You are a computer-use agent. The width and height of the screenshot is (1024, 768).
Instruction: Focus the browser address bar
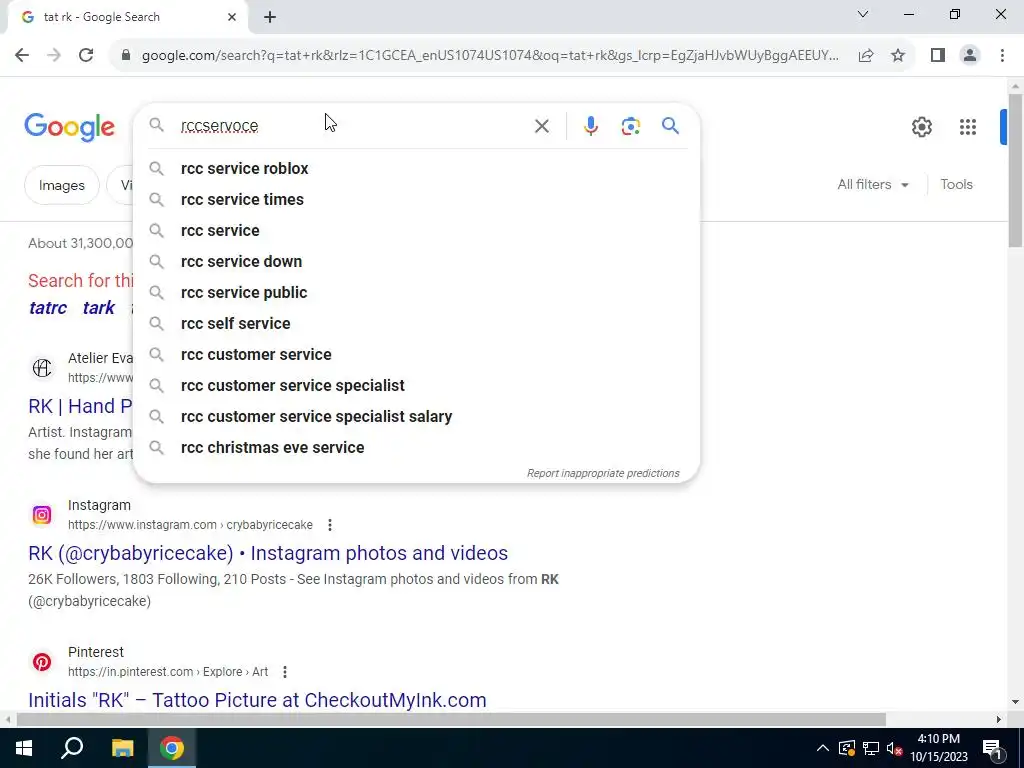pyautogui.click(x=490, y=56)
